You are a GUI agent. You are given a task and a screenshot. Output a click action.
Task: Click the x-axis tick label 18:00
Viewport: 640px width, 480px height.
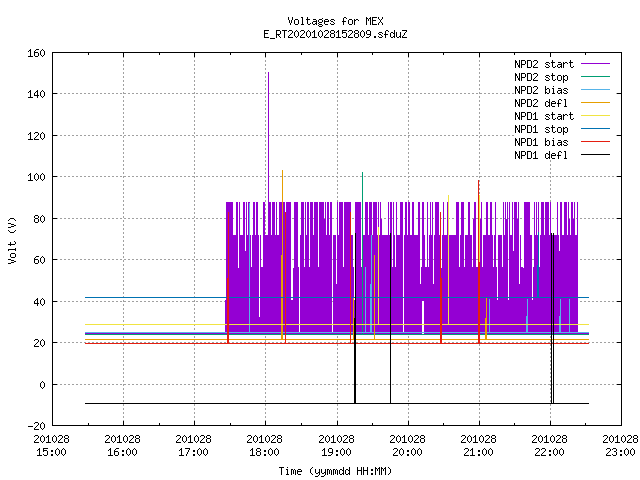(264, 452)
